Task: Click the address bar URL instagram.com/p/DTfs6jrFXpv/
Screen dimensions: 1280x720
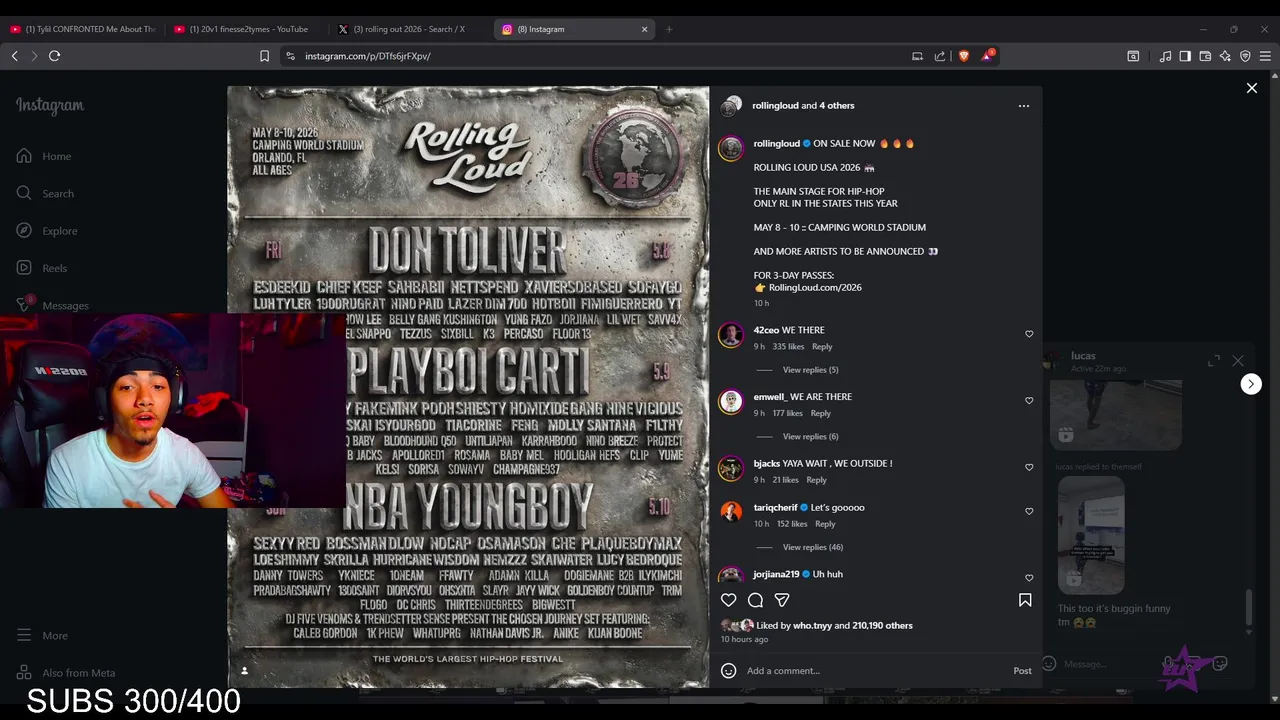Action: pos(368,56)
